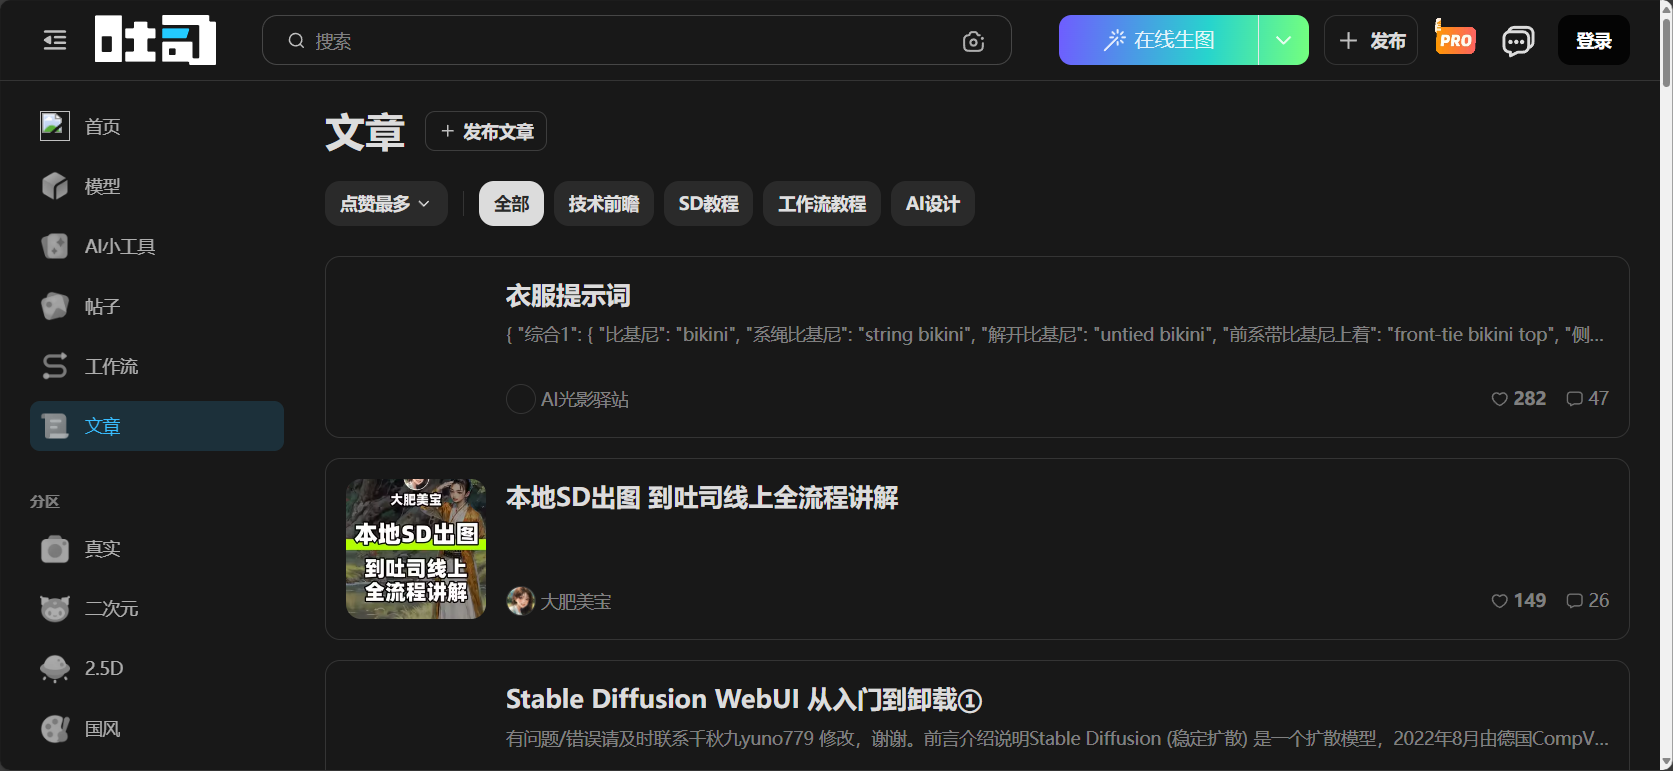Switch to the SD教程 filter tab
This screenshot has height=771, width=1673.
[708, 204]
